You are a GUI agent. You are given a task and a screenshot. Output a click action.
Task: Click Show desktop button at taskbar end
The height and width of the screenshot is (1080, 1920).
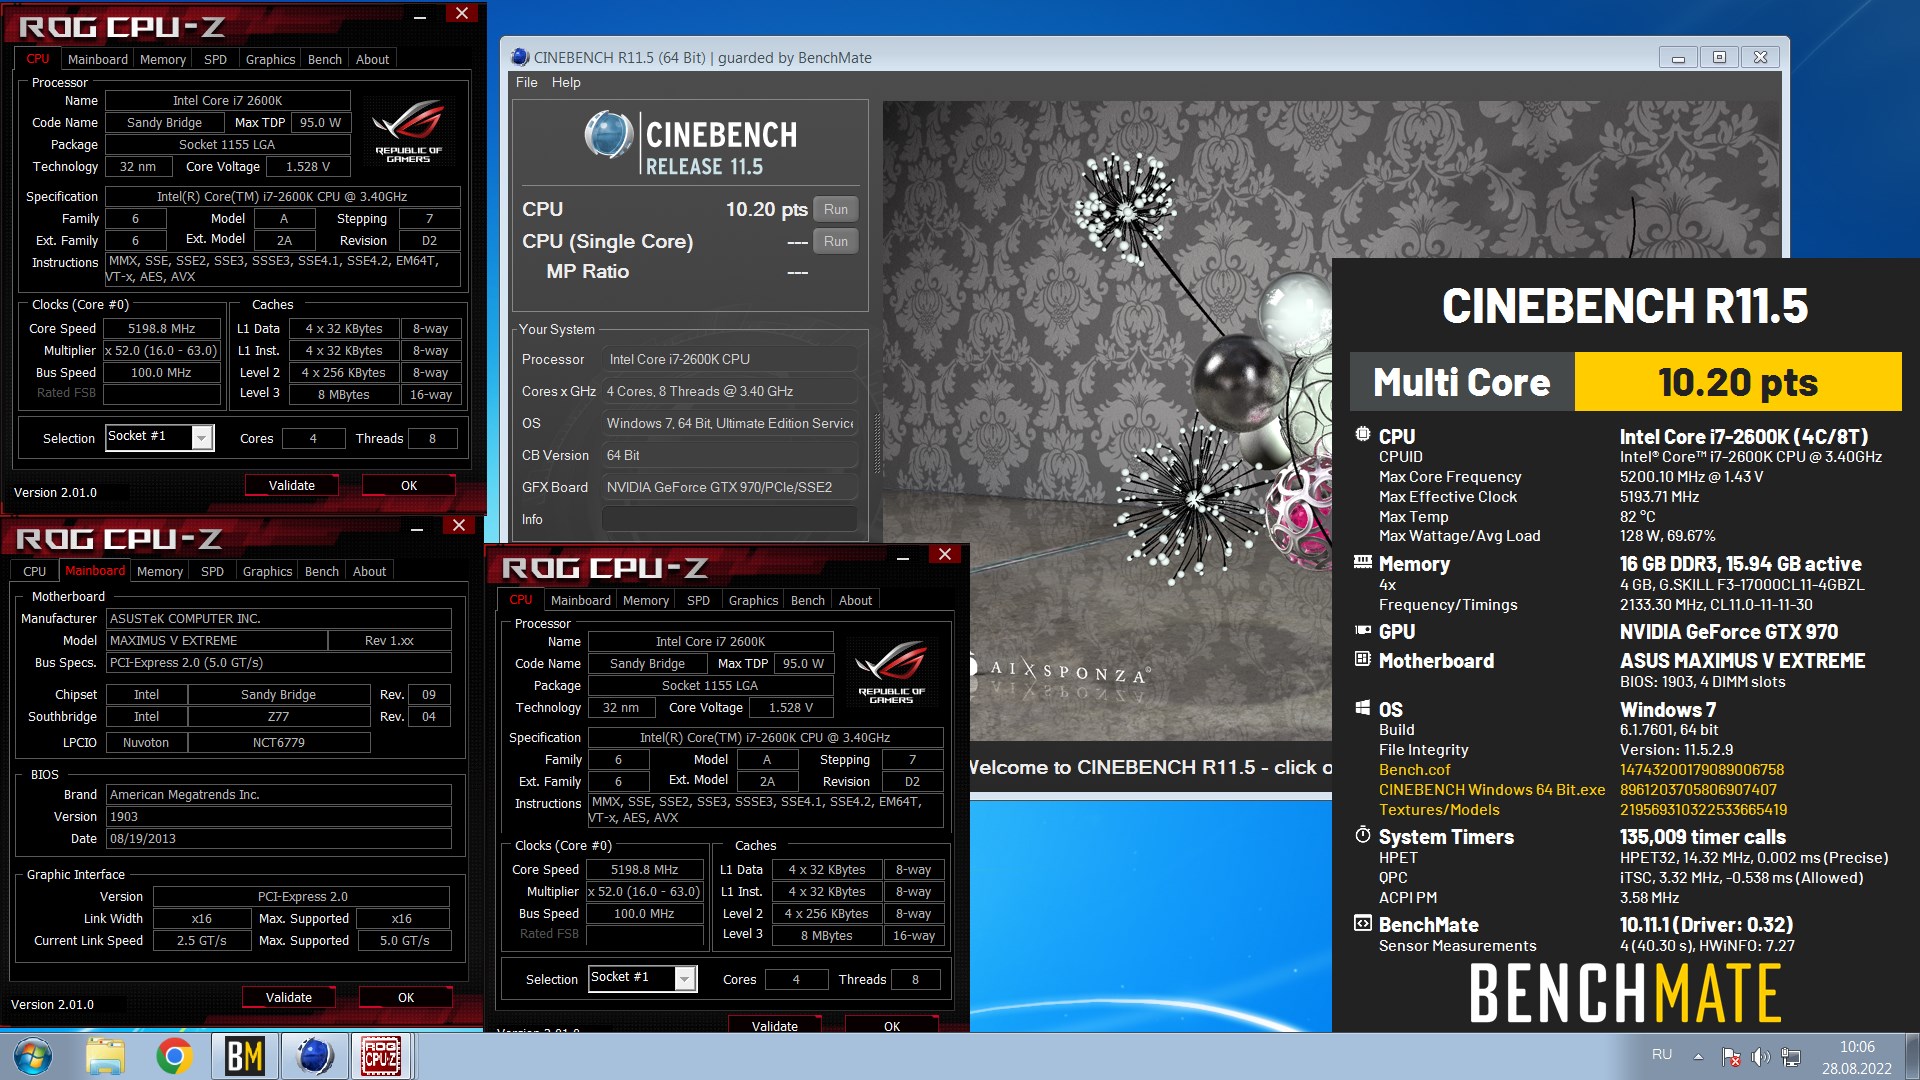click(1912, 1056)
